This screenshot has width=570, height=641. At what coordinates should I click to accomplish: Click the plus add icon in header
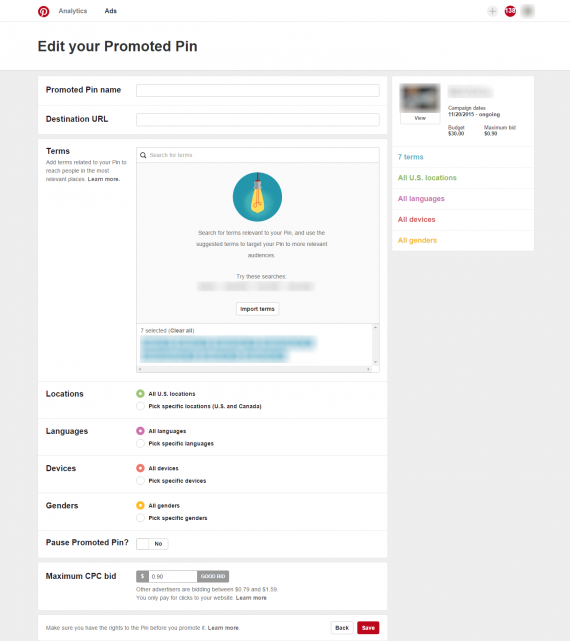[x=492, y=11]
